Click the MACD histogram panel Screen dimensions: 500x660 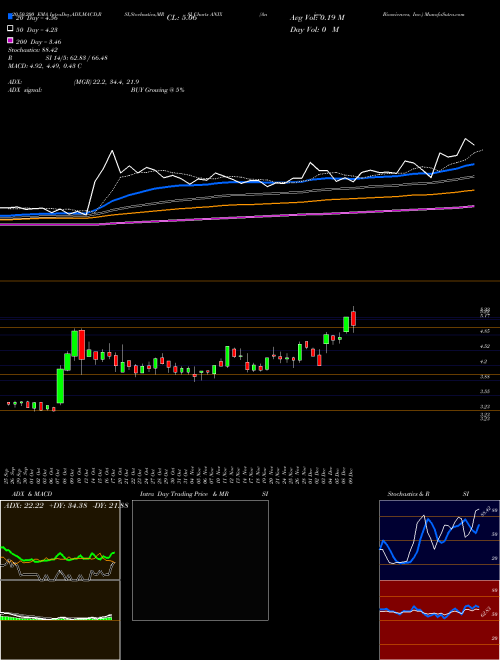(60, 620)
